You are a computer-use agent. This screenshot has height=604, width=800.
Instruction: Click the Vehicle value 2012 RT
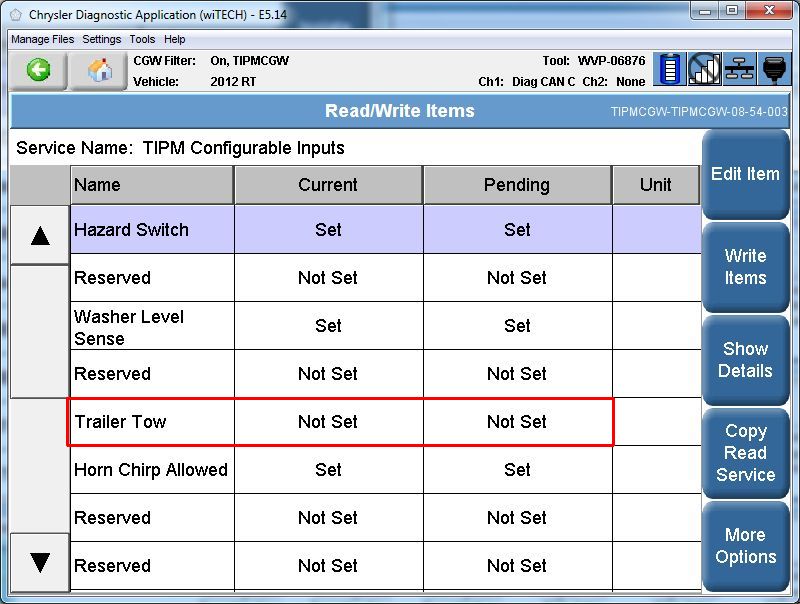pos(233,82)
